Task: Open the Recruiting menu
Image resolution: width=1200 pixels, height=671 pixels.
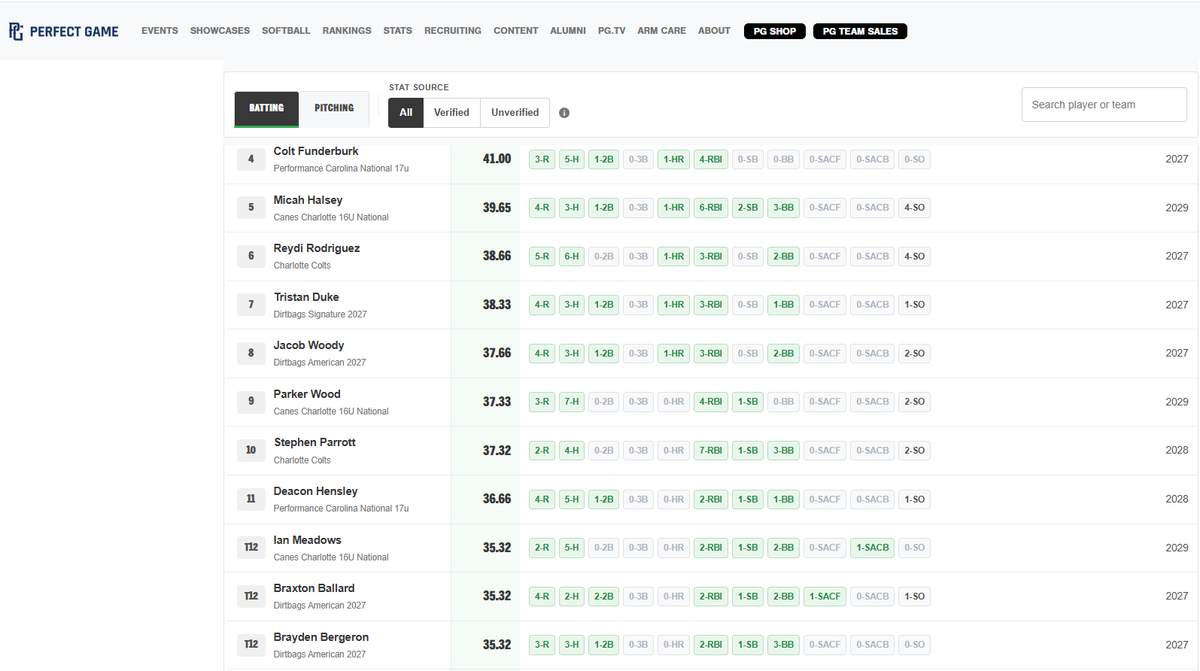Action: (x=453, y=31)
